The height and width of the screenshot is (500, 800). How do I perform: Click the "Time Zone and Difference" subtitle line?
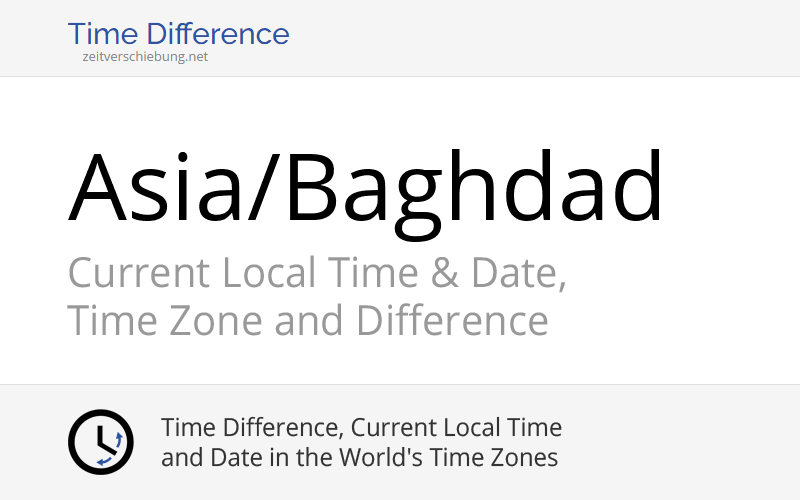click(308, 322)
